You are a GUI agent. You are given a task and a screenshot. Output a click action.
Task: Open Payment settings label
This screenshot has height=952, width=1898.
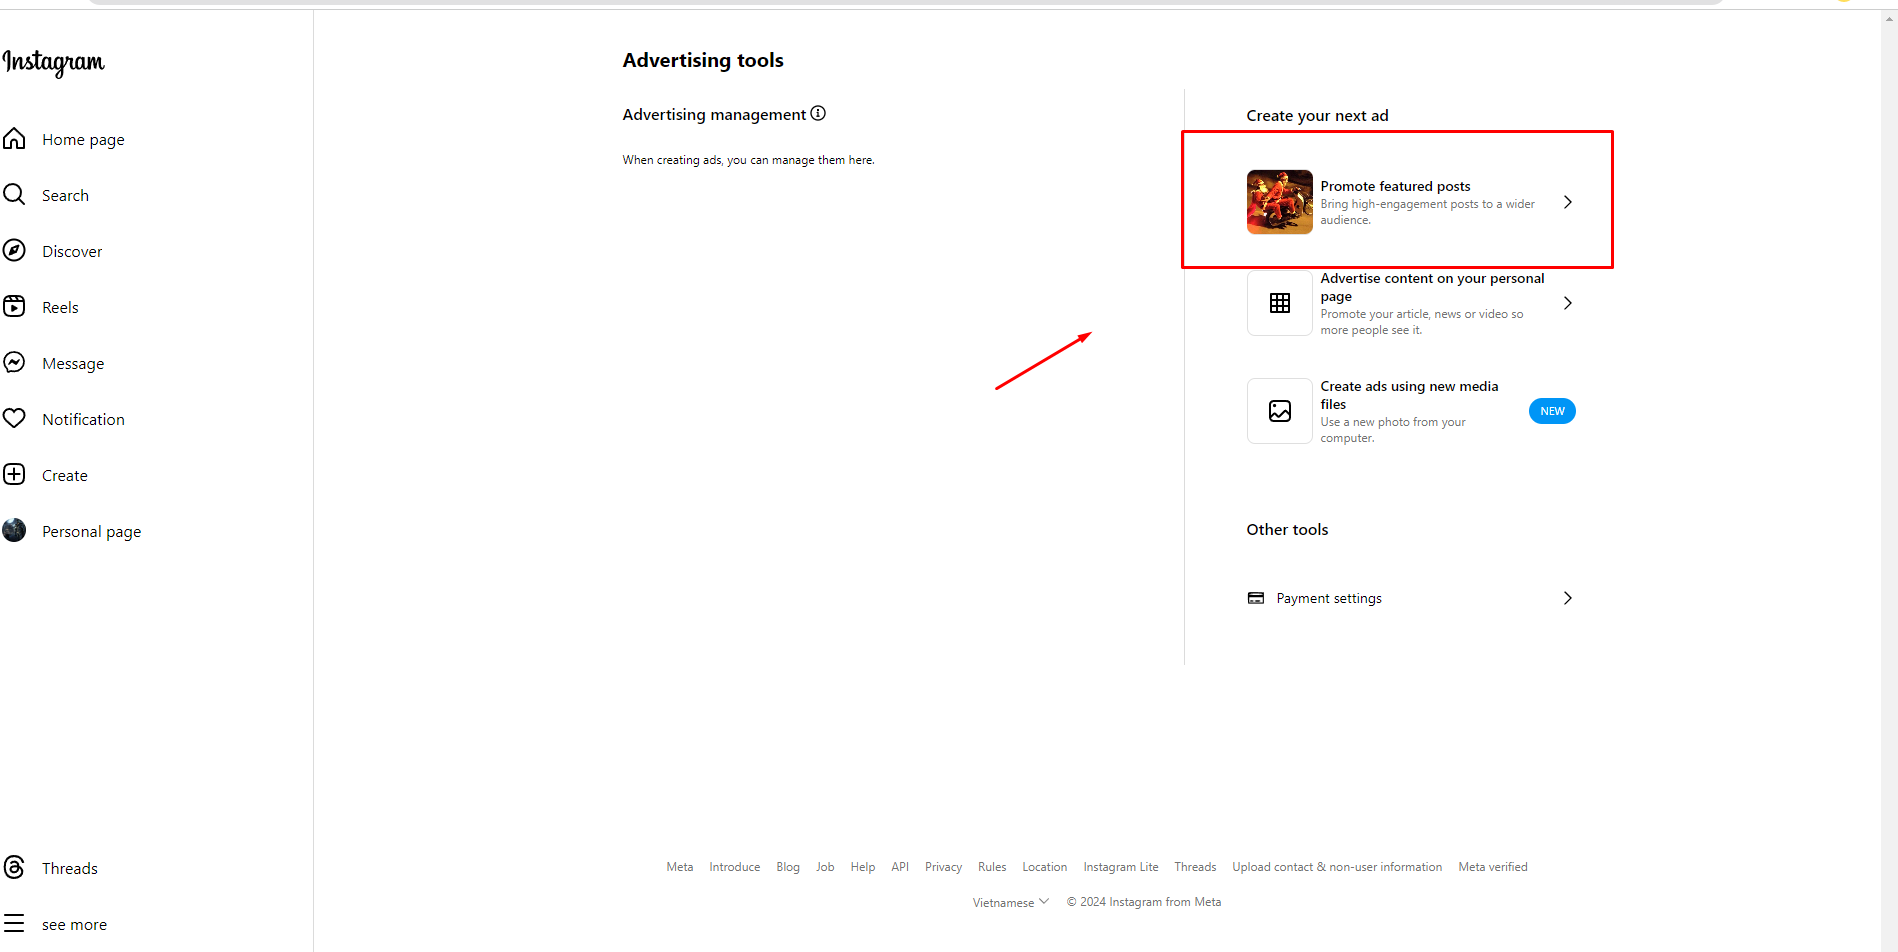coord(1329,598)
